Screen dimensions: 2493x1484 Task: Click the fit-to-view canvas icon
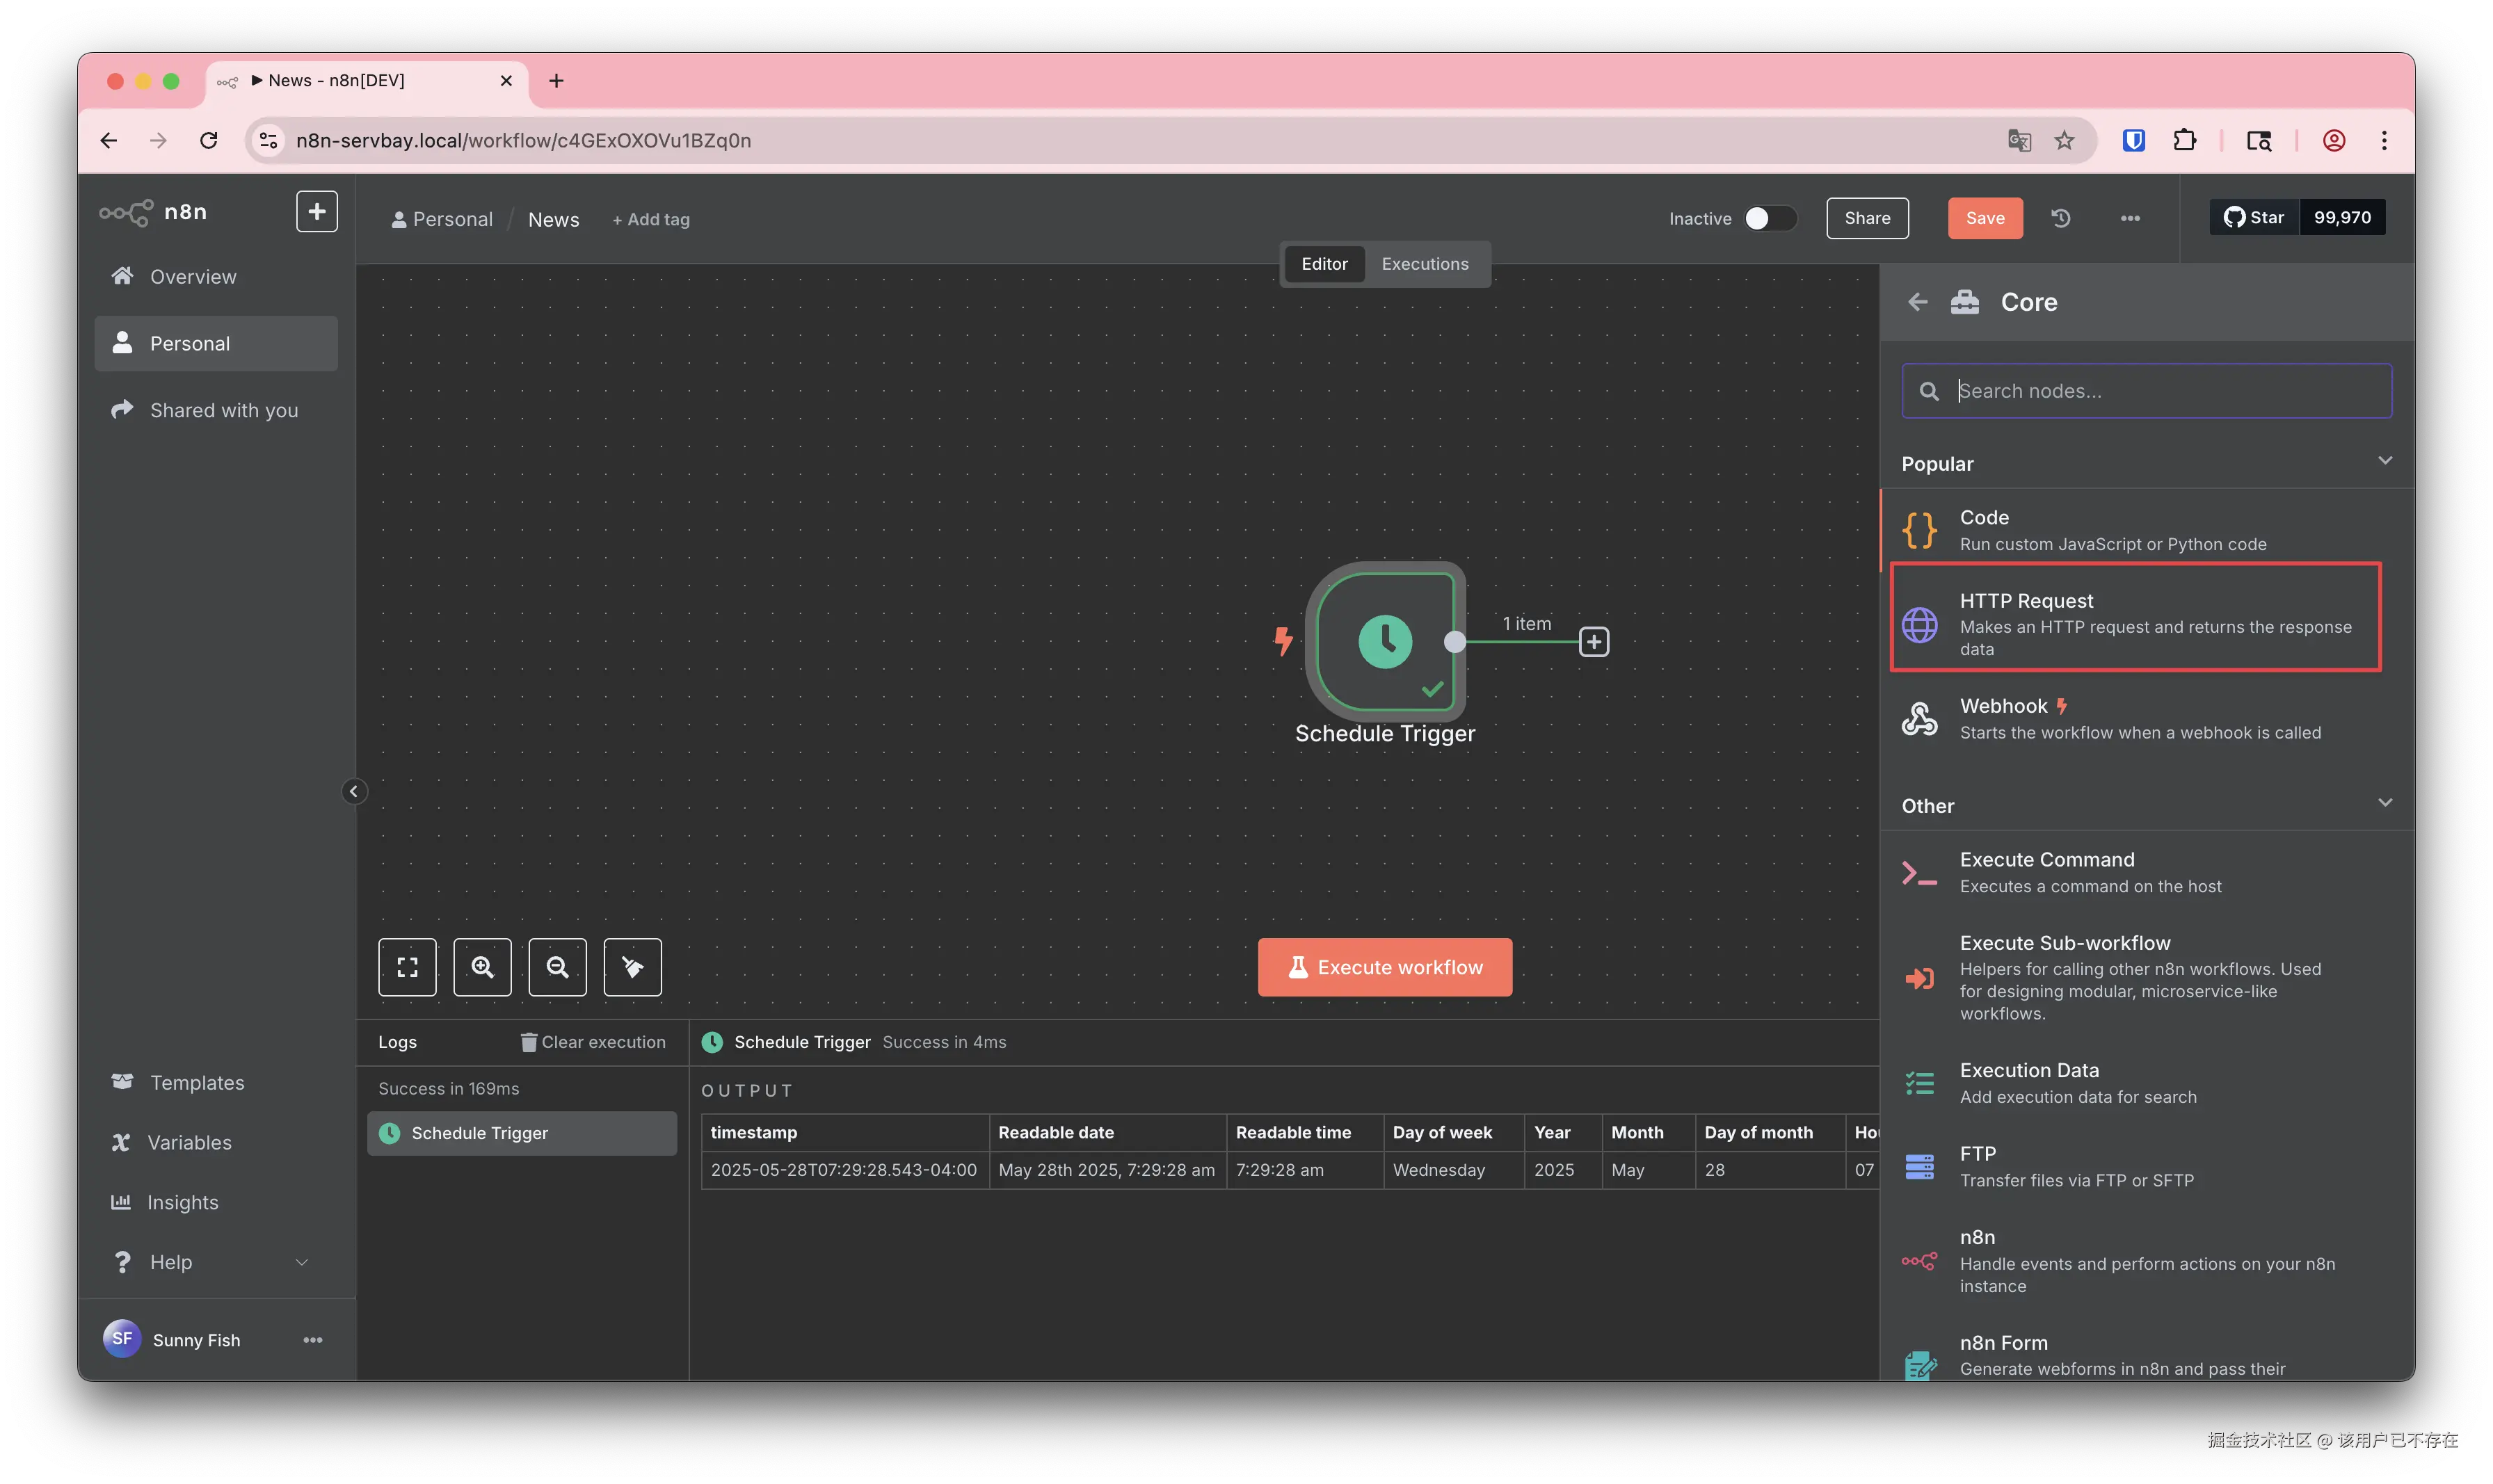tap(407, 967)
